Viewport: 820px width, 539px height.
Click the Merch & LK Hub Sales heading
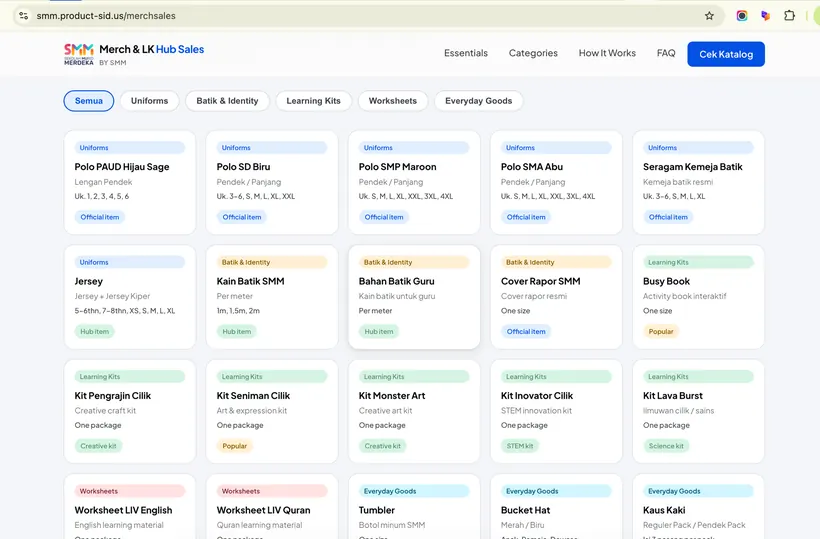(152, 49)
